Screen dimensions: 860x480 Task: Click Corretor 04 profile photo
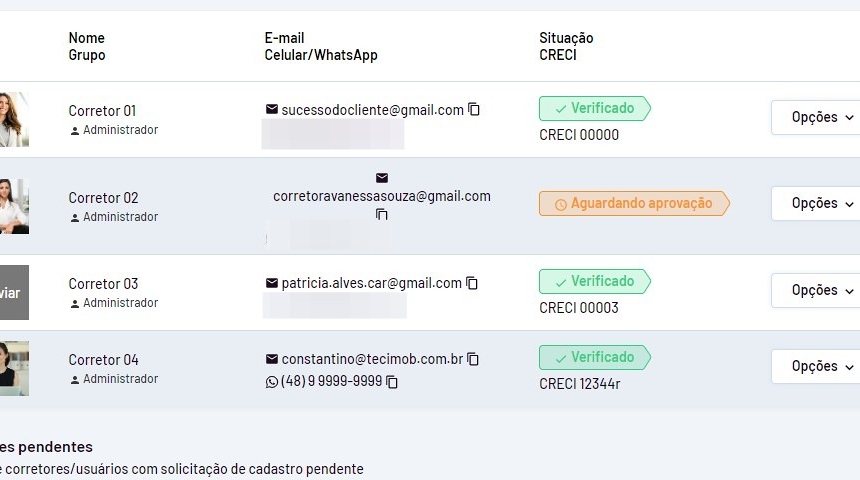coord(14,368)
